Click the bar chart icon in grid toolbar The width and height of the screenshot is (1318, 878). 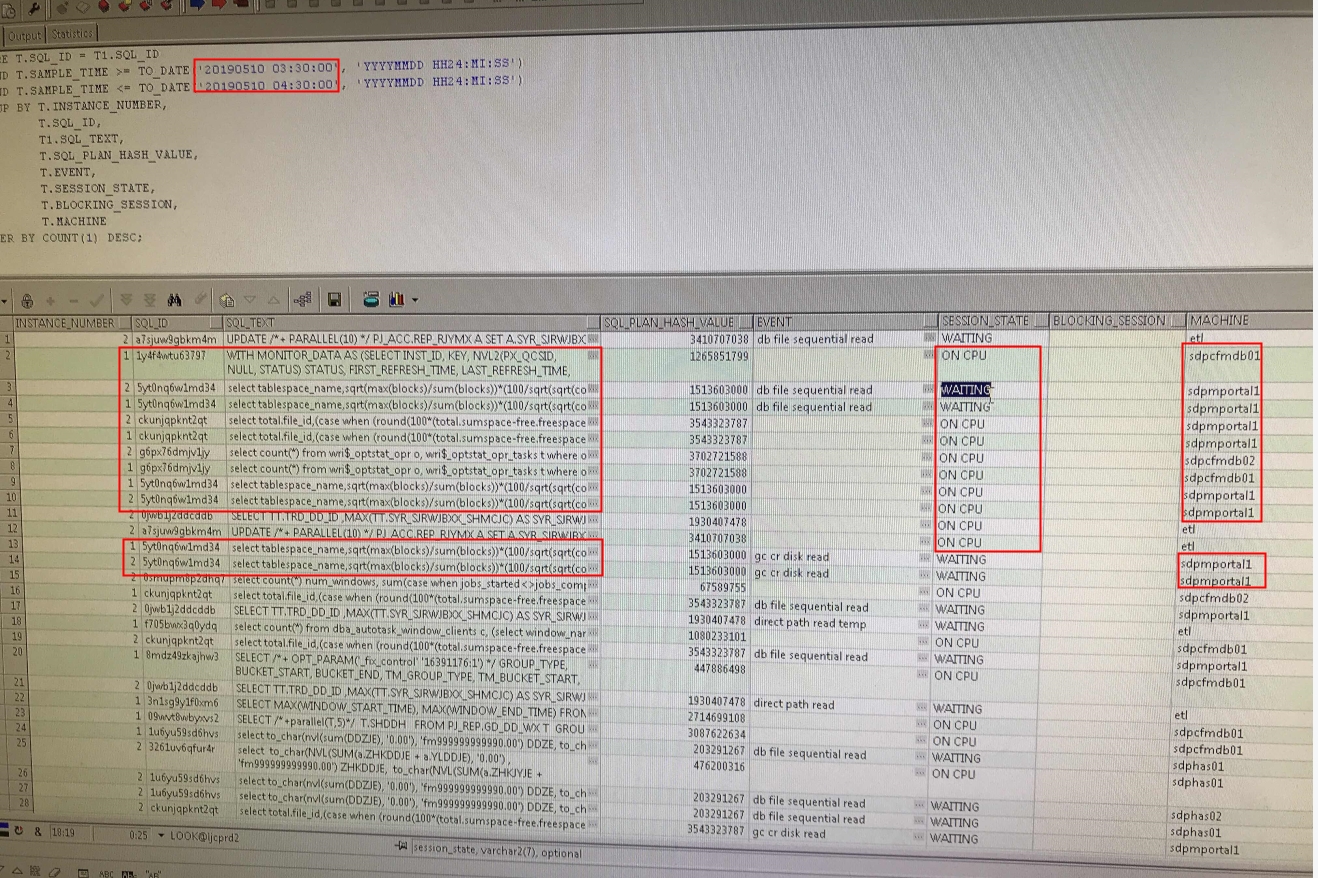(395, 299)
